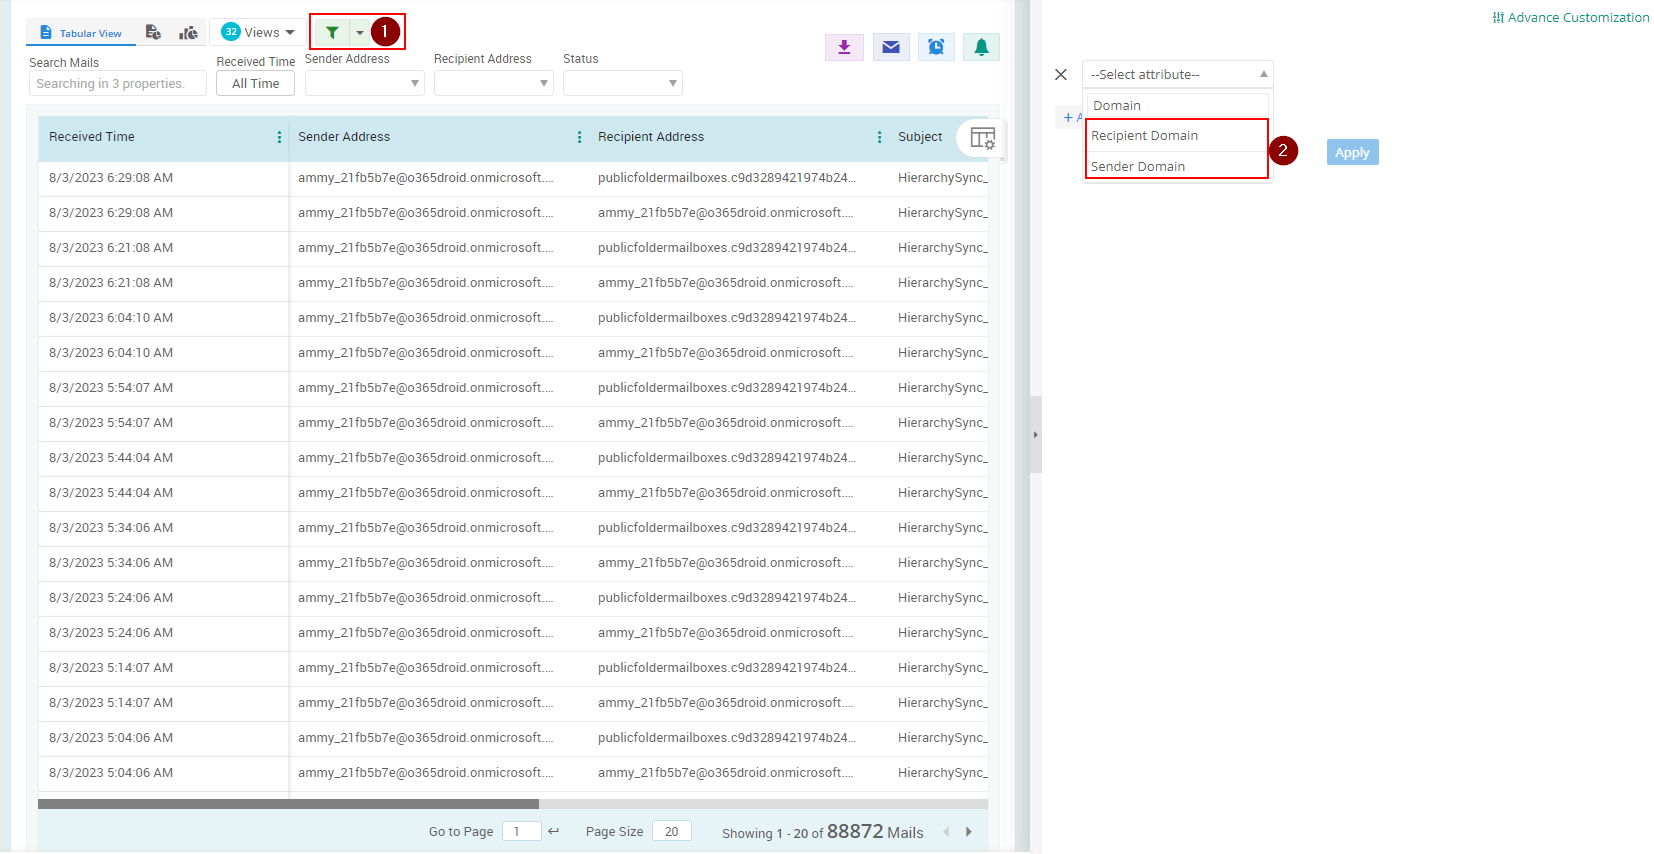Click the horizontal scrollbar below the table
This screenshot has height=854, width=1654.
(288, 804)
